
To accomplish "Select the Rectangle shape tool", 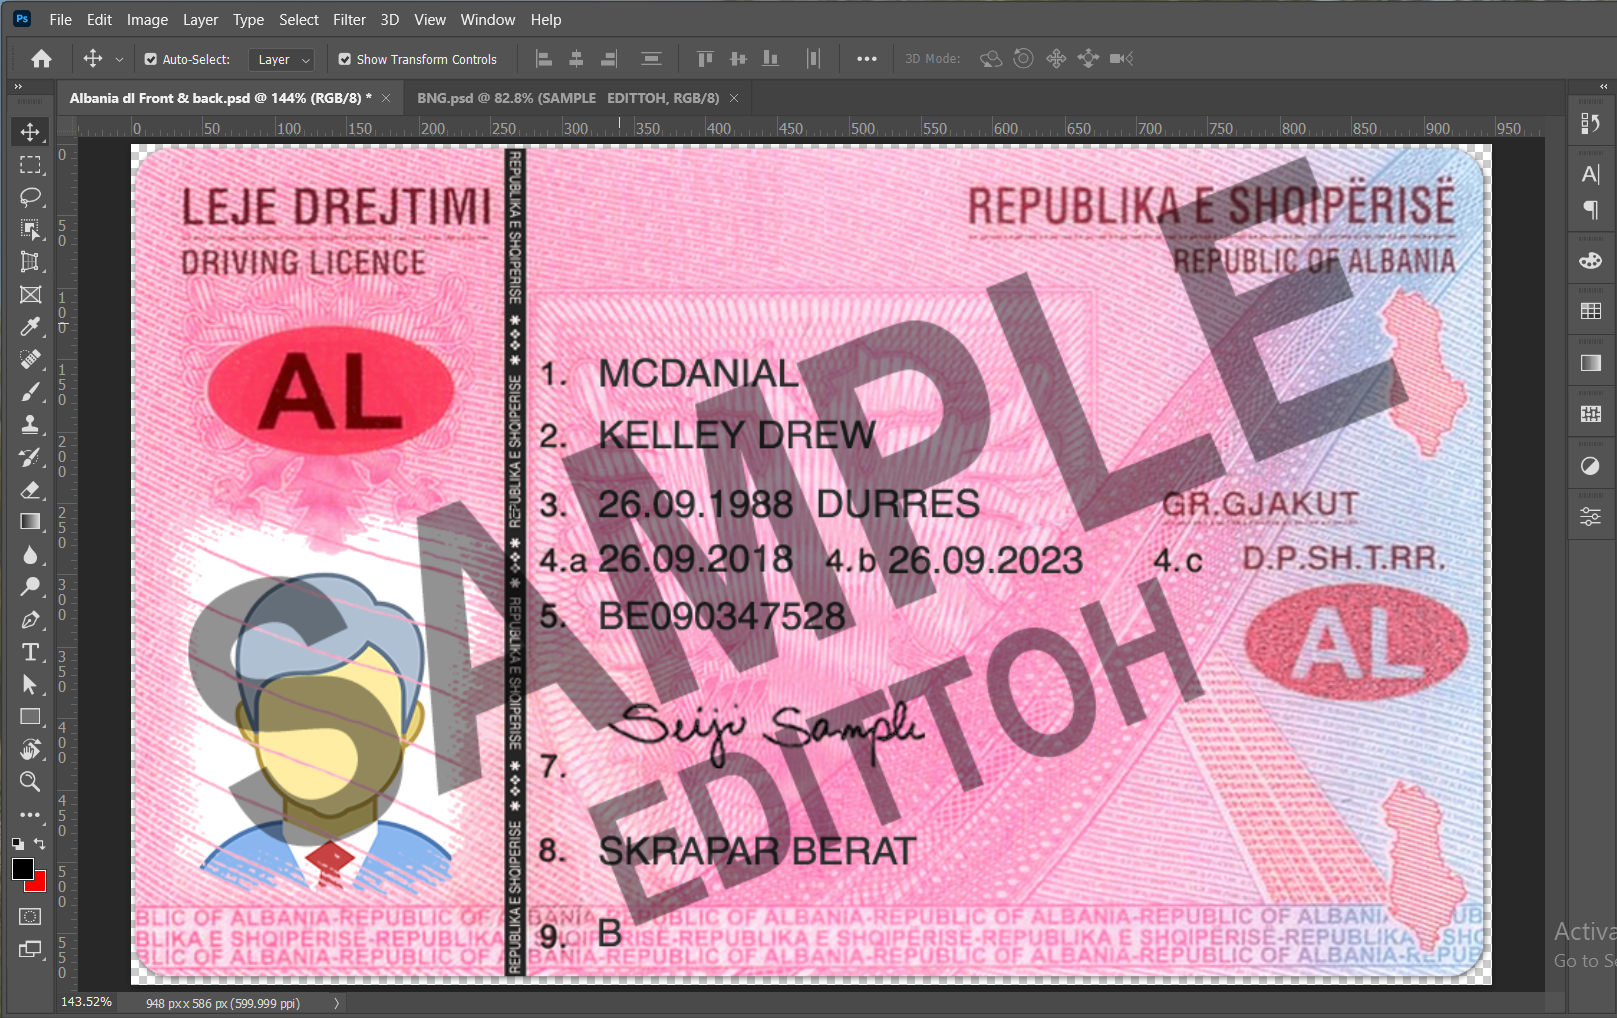I will point(30,717).
